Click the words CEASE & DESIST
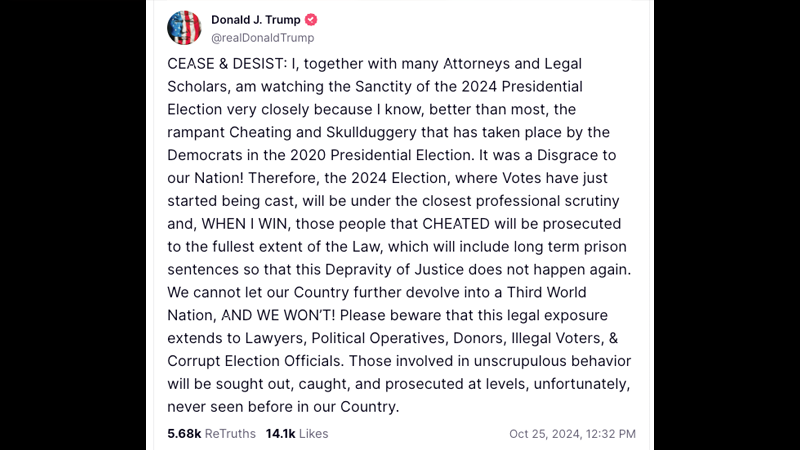 point(225,64)
